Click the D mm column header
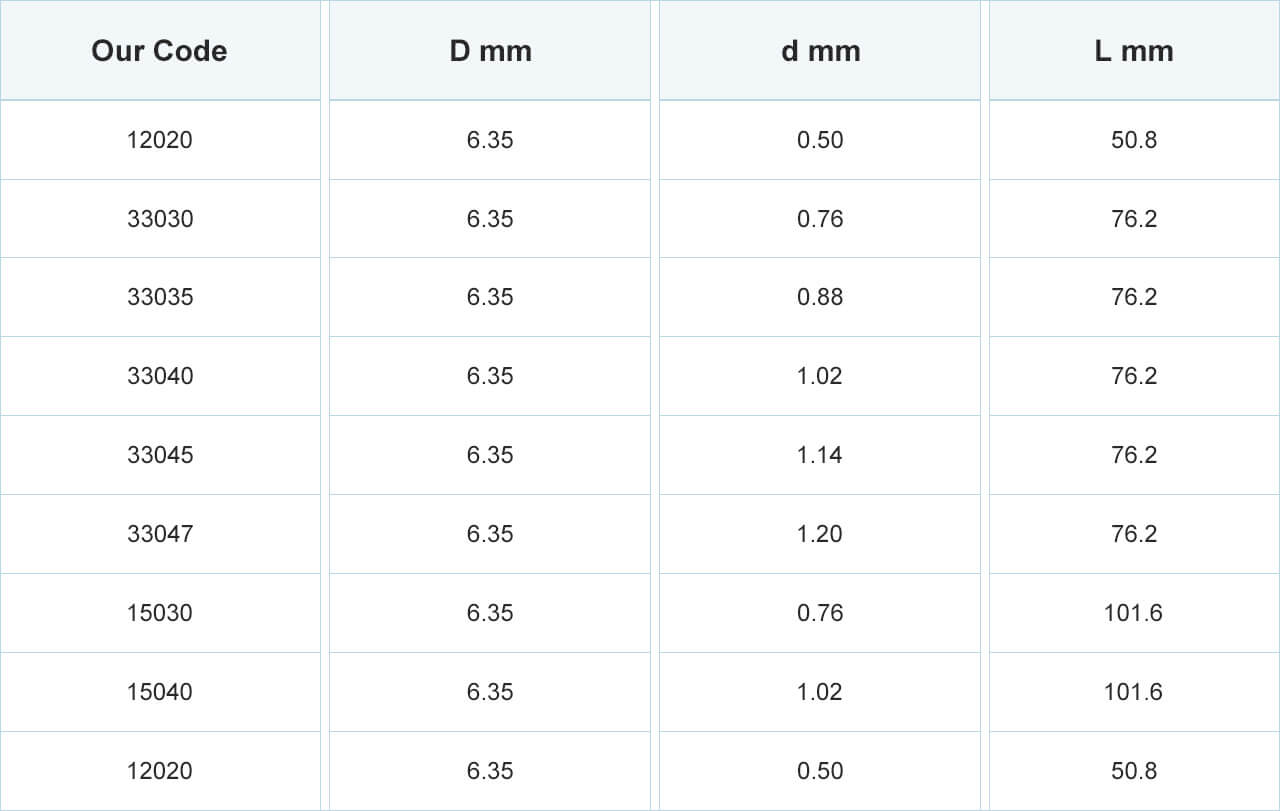 (x=490, y=50)
